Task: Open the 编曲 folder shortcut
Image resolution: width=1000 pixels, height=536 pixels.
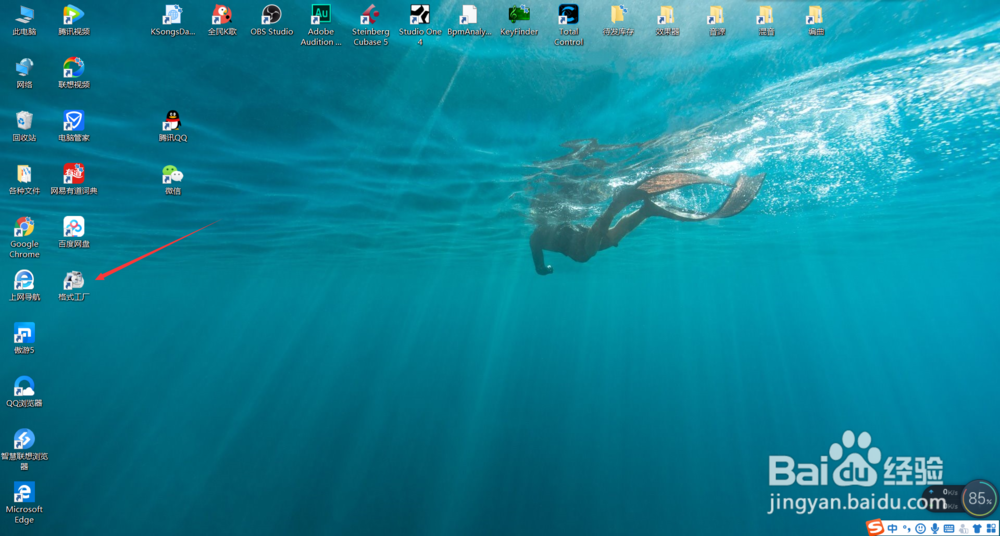Action: 816,20
